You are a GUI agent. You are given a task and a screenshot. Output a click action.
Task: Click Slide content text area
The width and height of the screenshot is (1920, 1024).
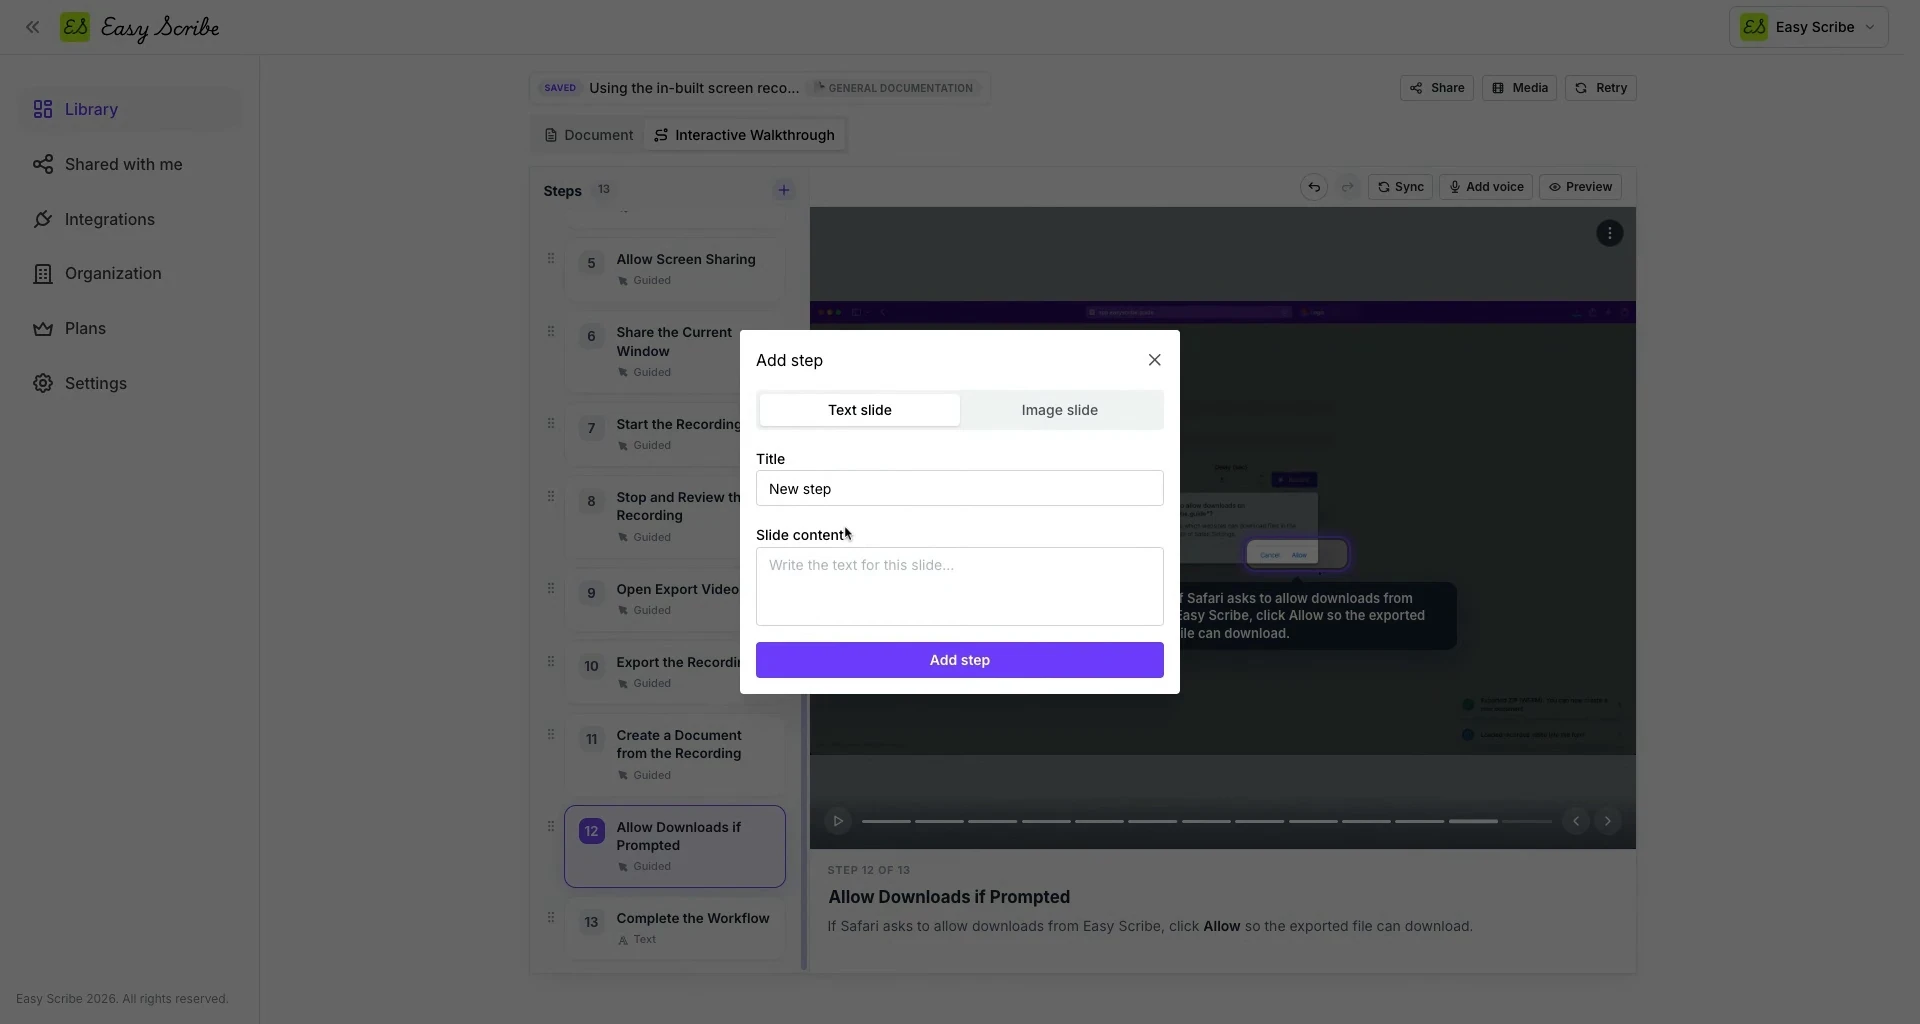click(959, 586)
